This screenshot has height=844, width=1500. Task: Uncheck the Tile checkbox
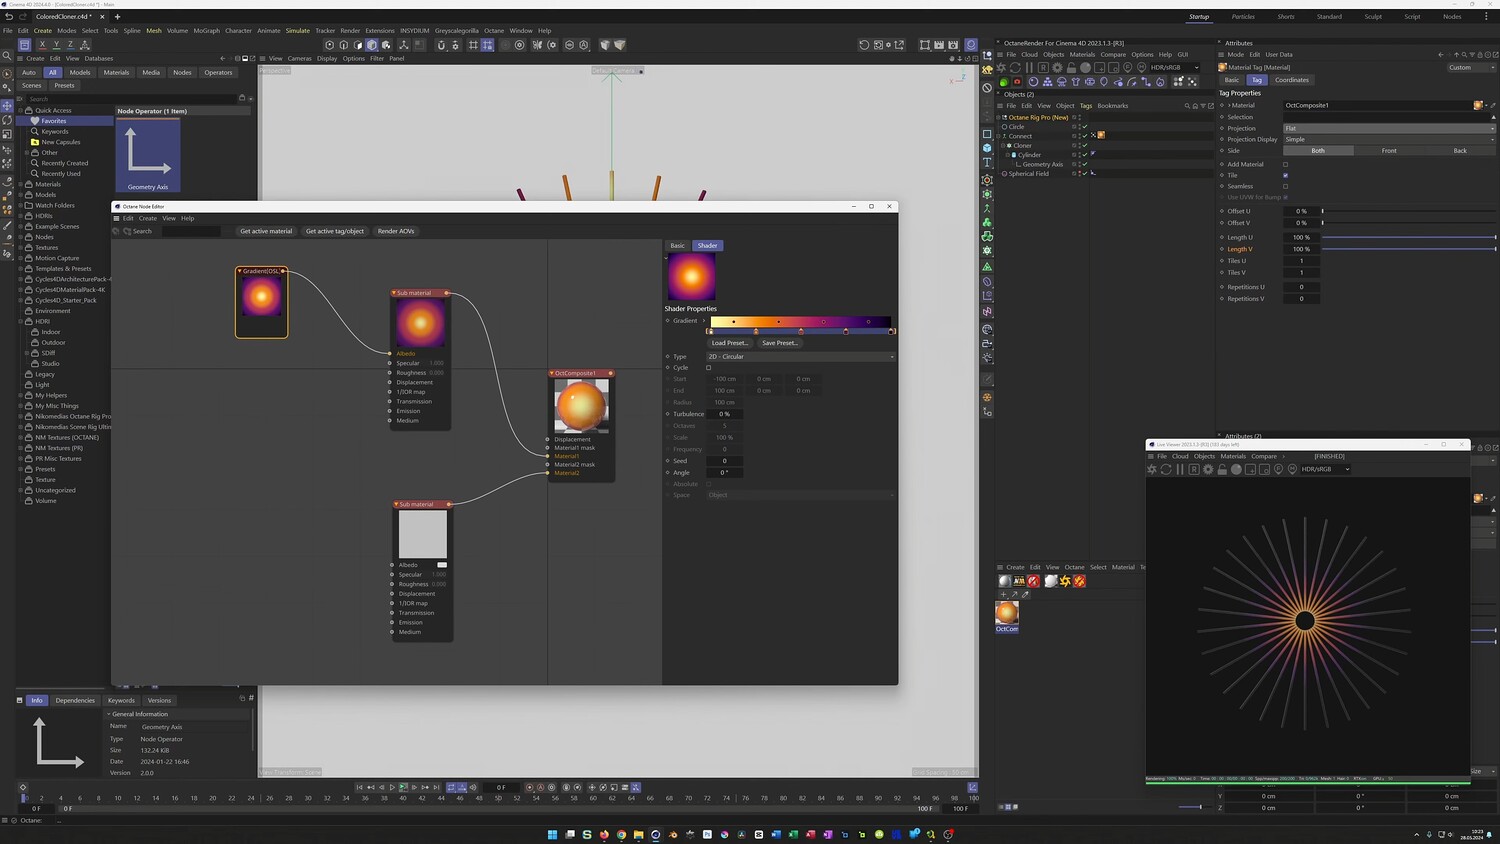[1285, 175]
